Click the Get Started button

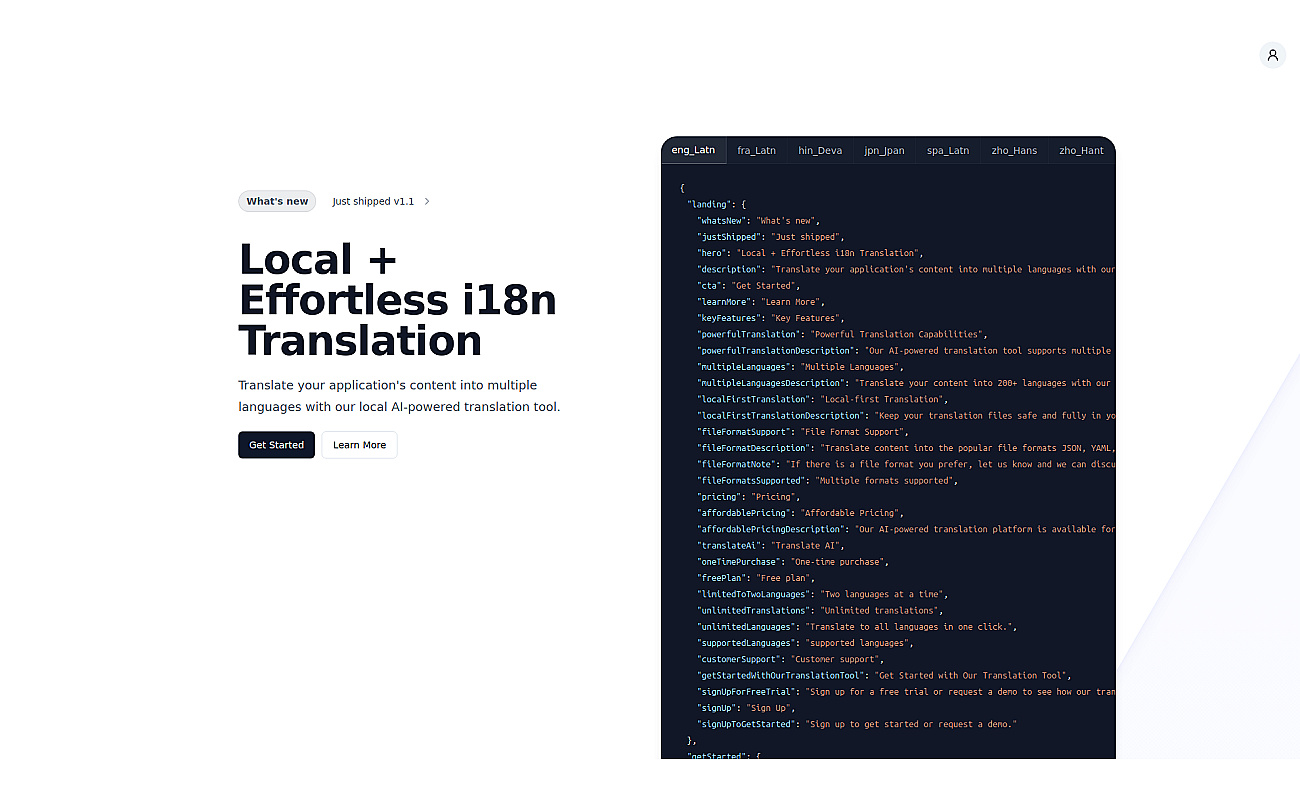(x=276, y=445)
